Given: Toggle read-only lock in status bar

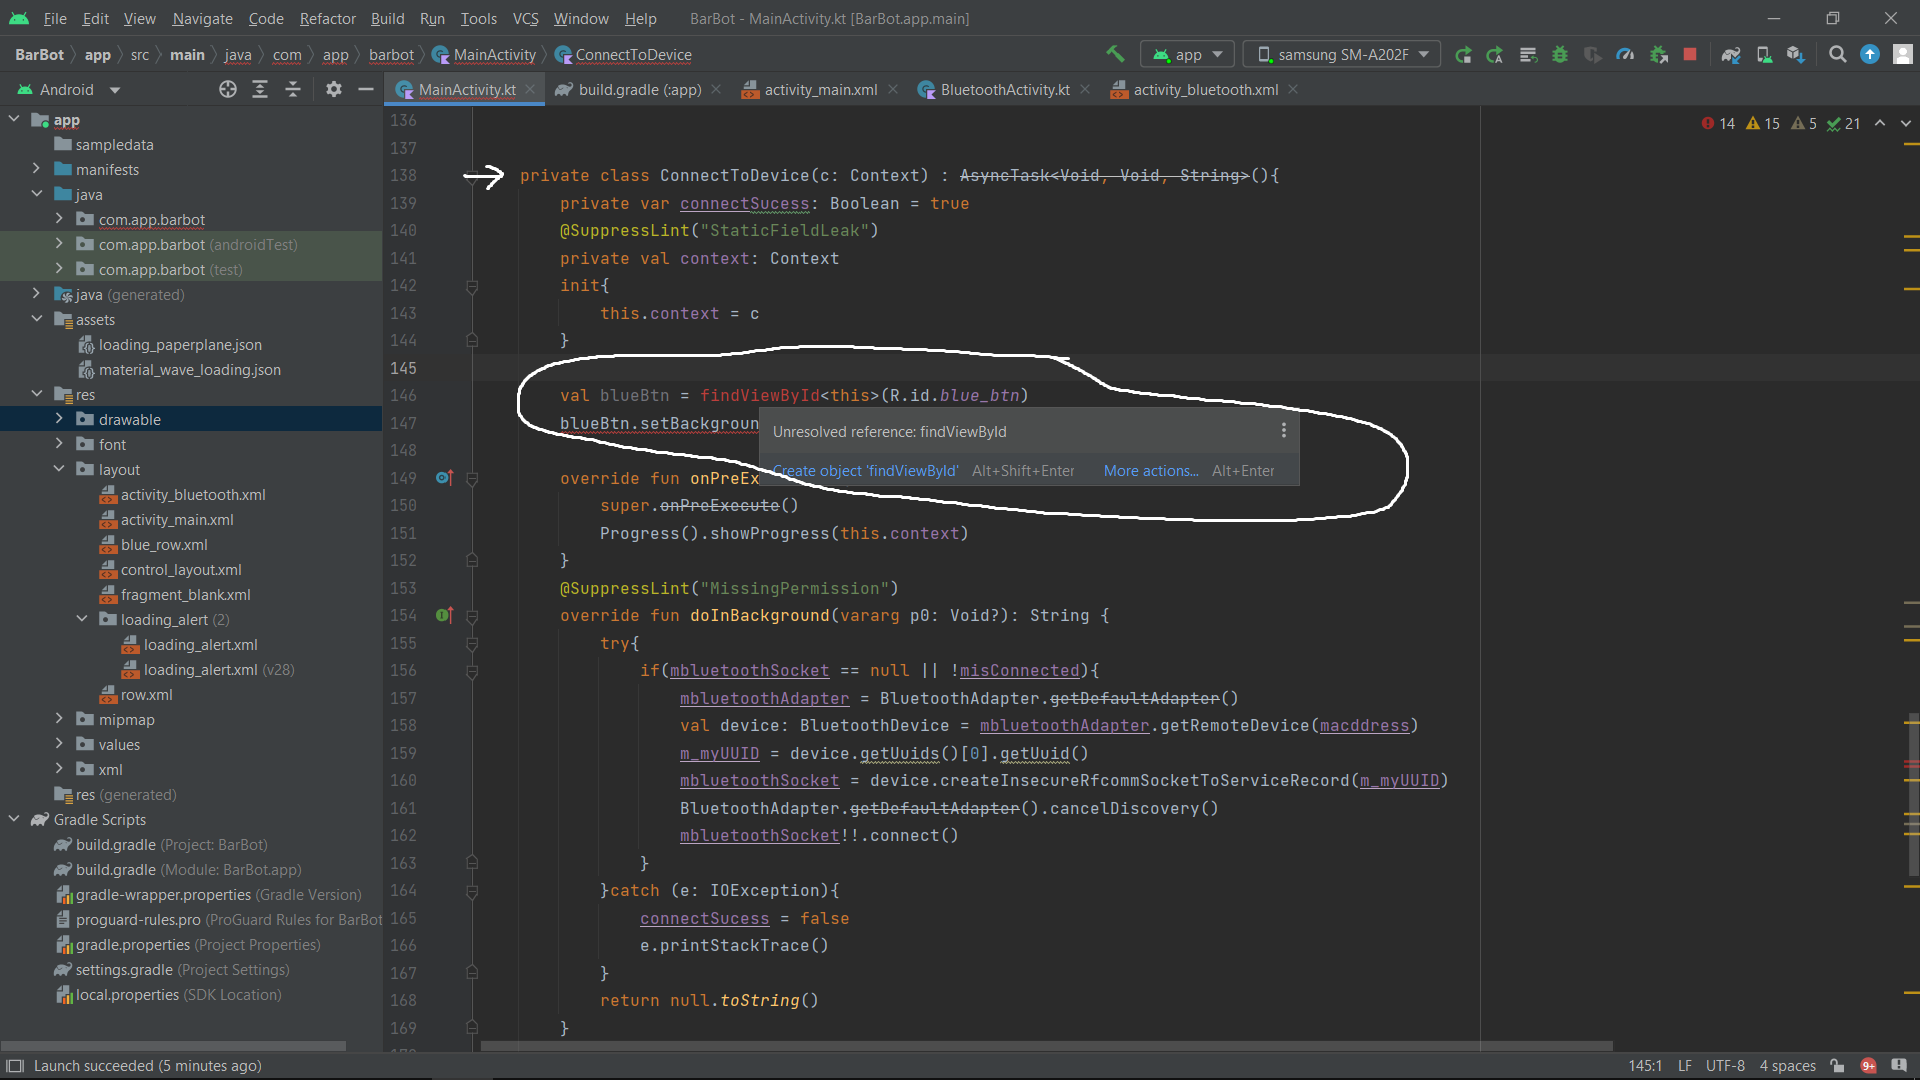Looking at the screenshot, I should click(x=1837, y=1066).
